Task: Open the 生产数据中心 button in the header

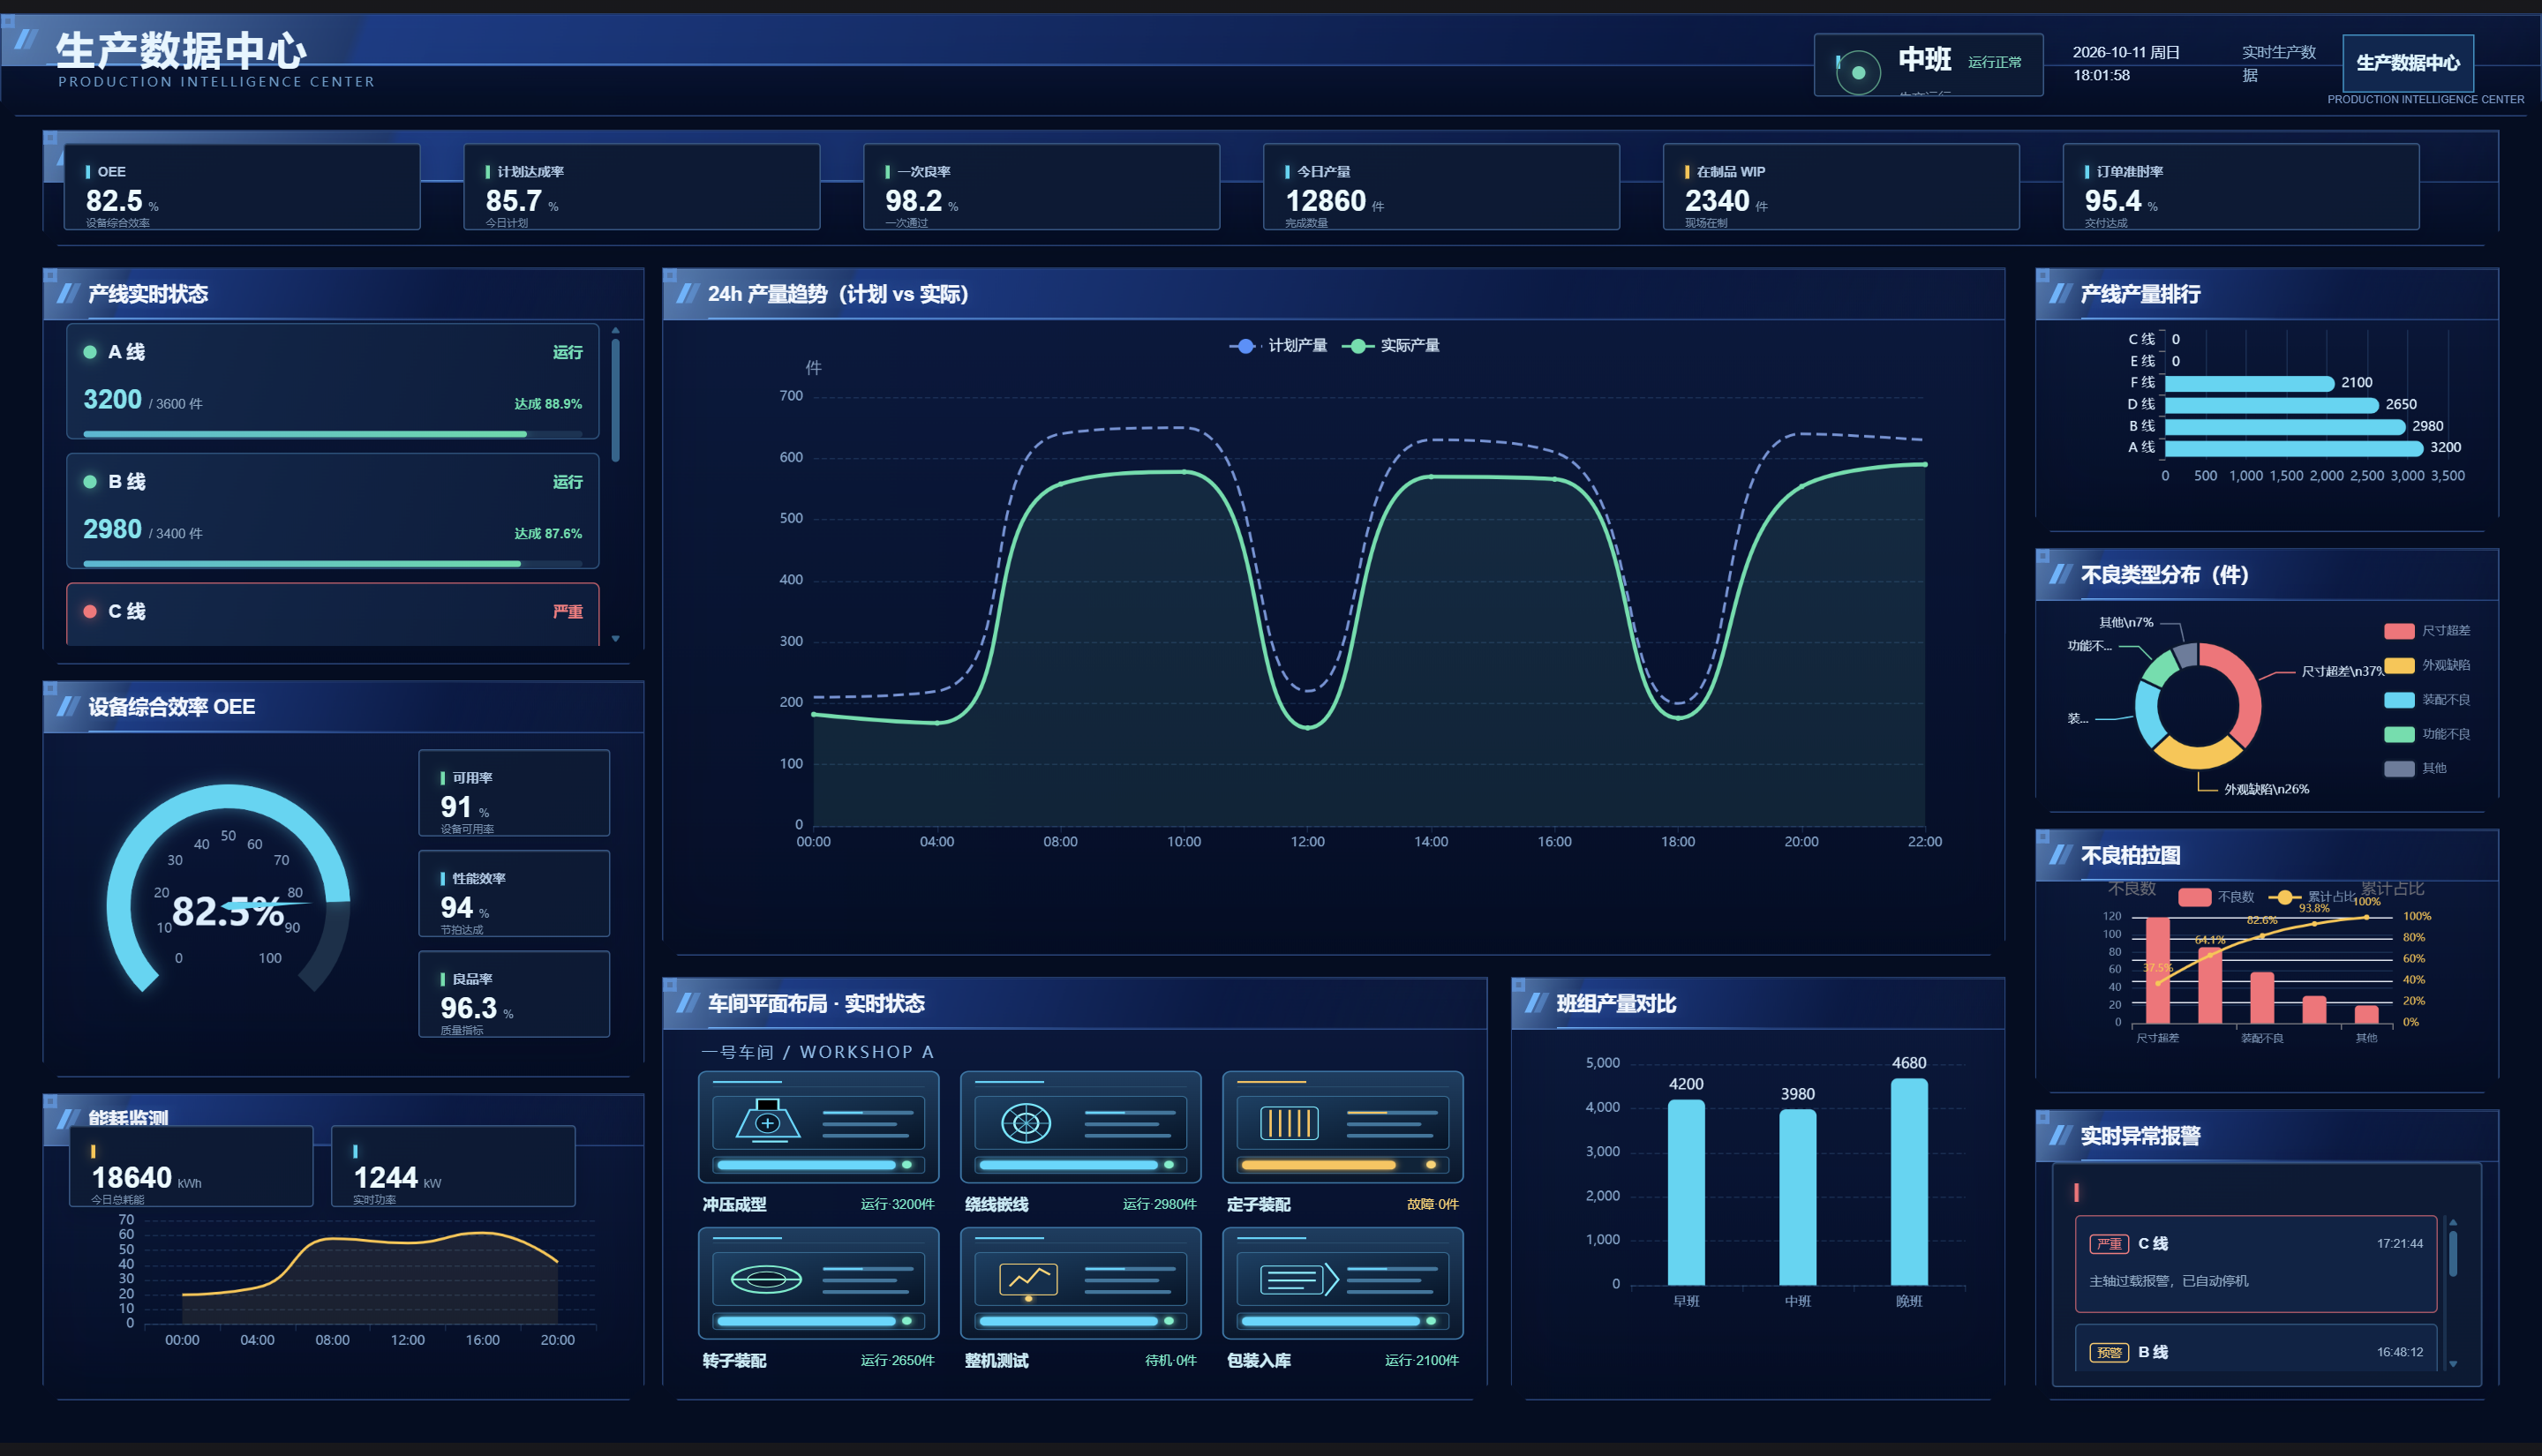Action: (x=2408, y=63)
